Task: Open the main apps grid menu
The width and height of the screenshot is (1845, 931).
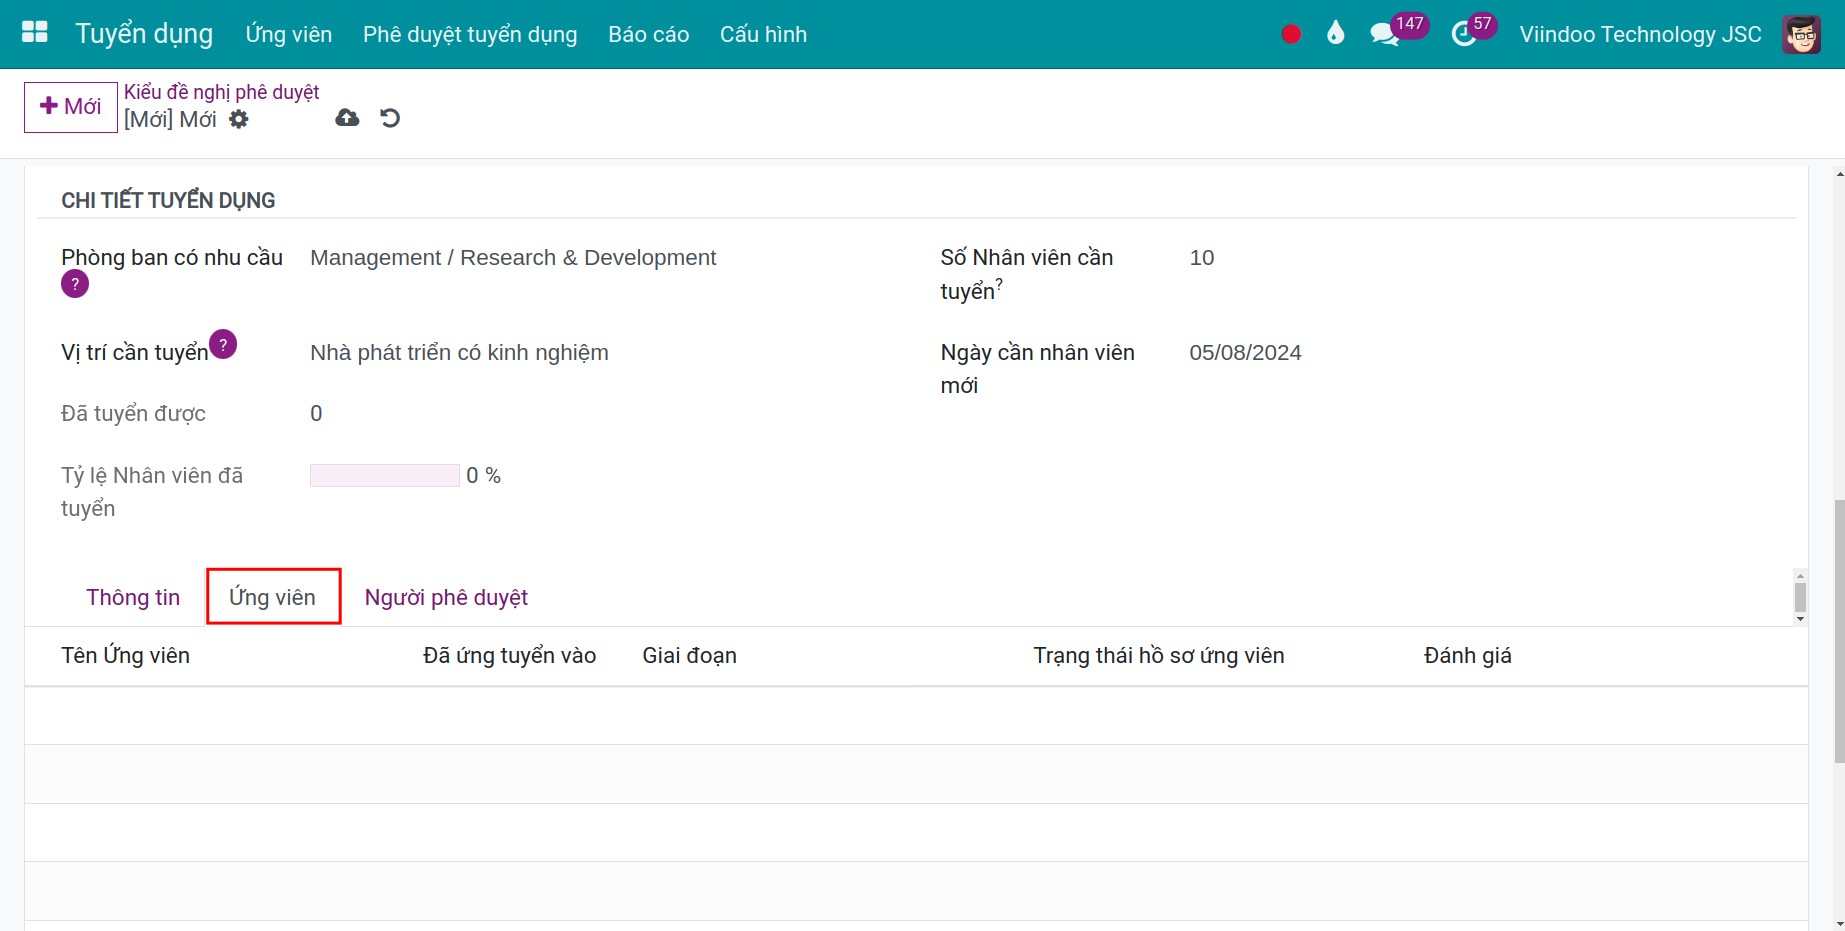Action: (x=35, y=33)
